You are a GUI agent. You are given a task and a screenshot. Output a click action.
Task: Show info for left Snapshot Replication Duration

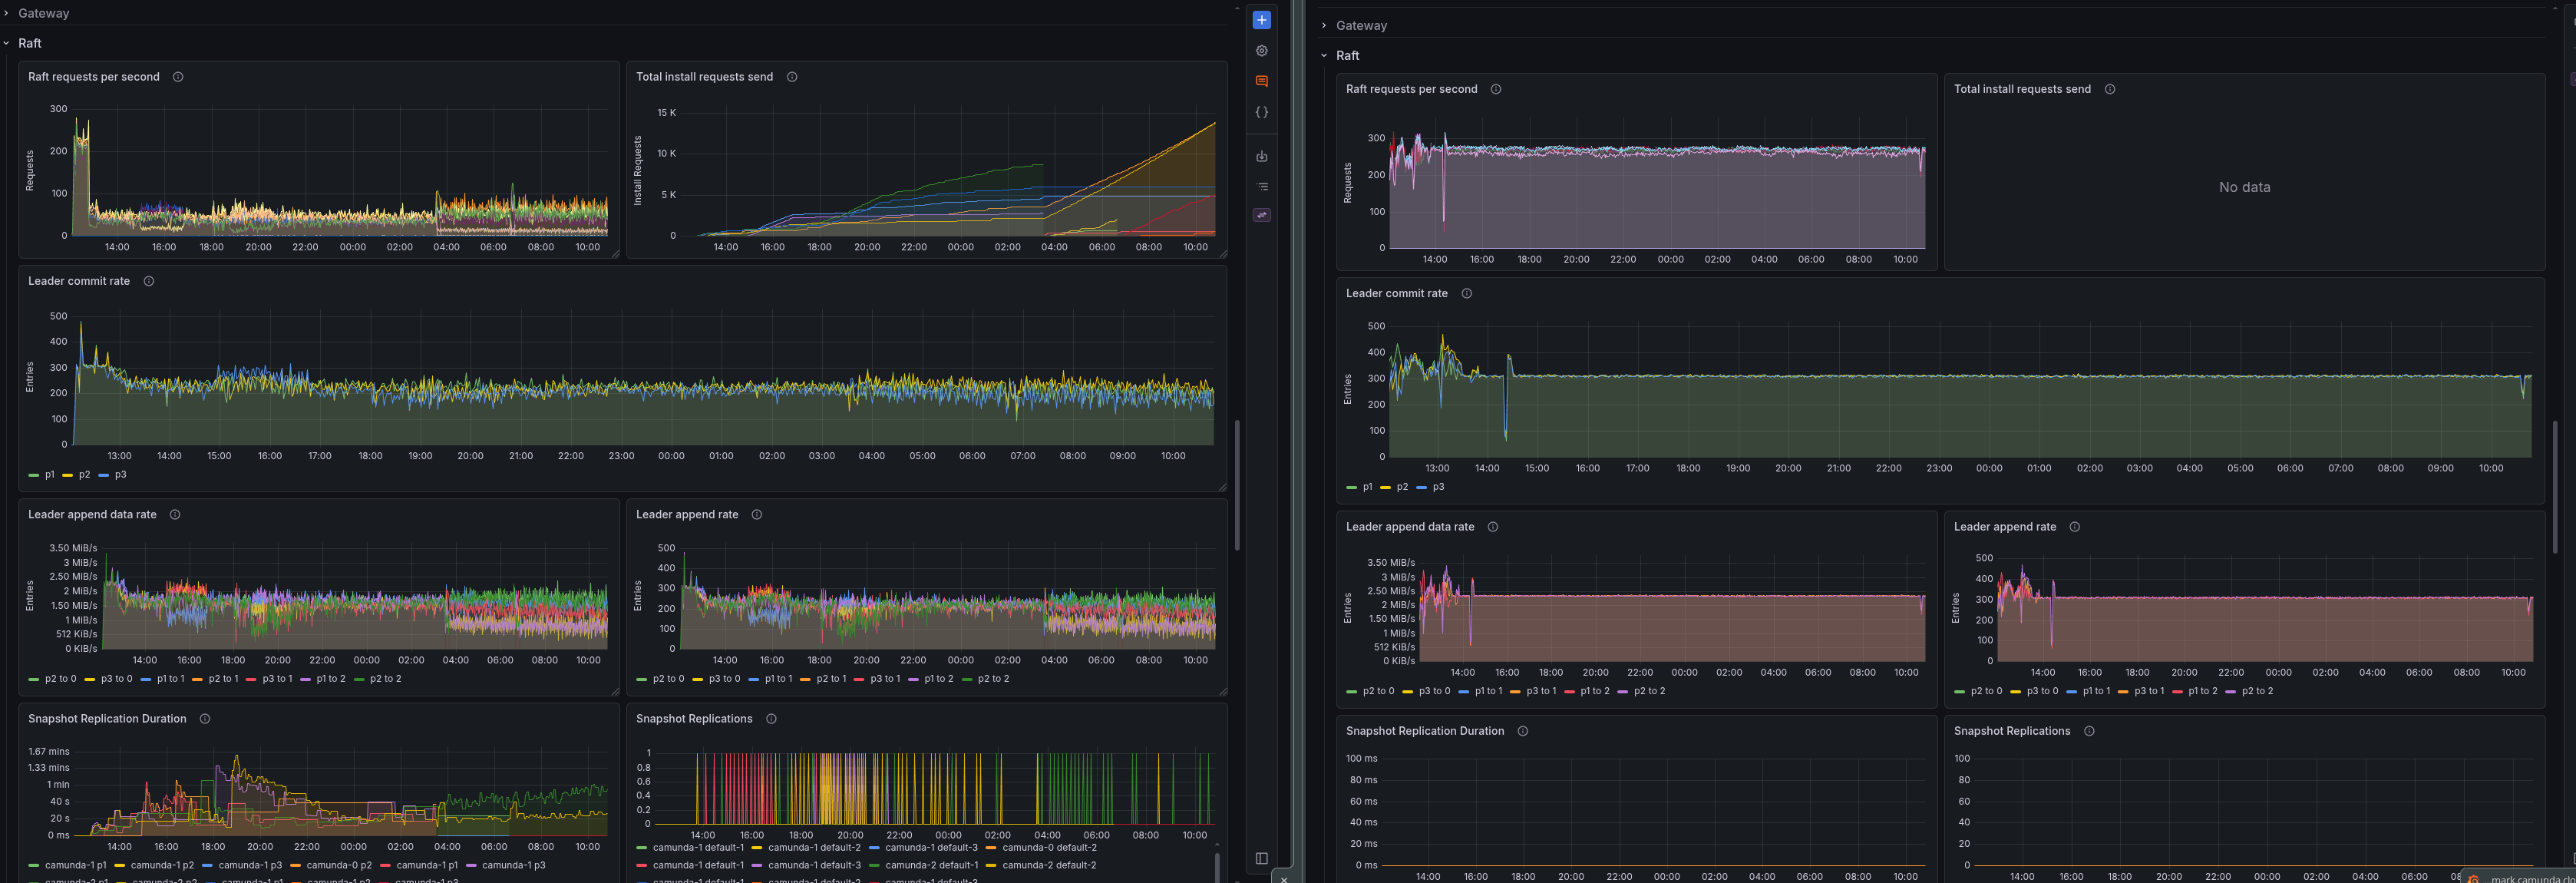(x=205, y=719)
